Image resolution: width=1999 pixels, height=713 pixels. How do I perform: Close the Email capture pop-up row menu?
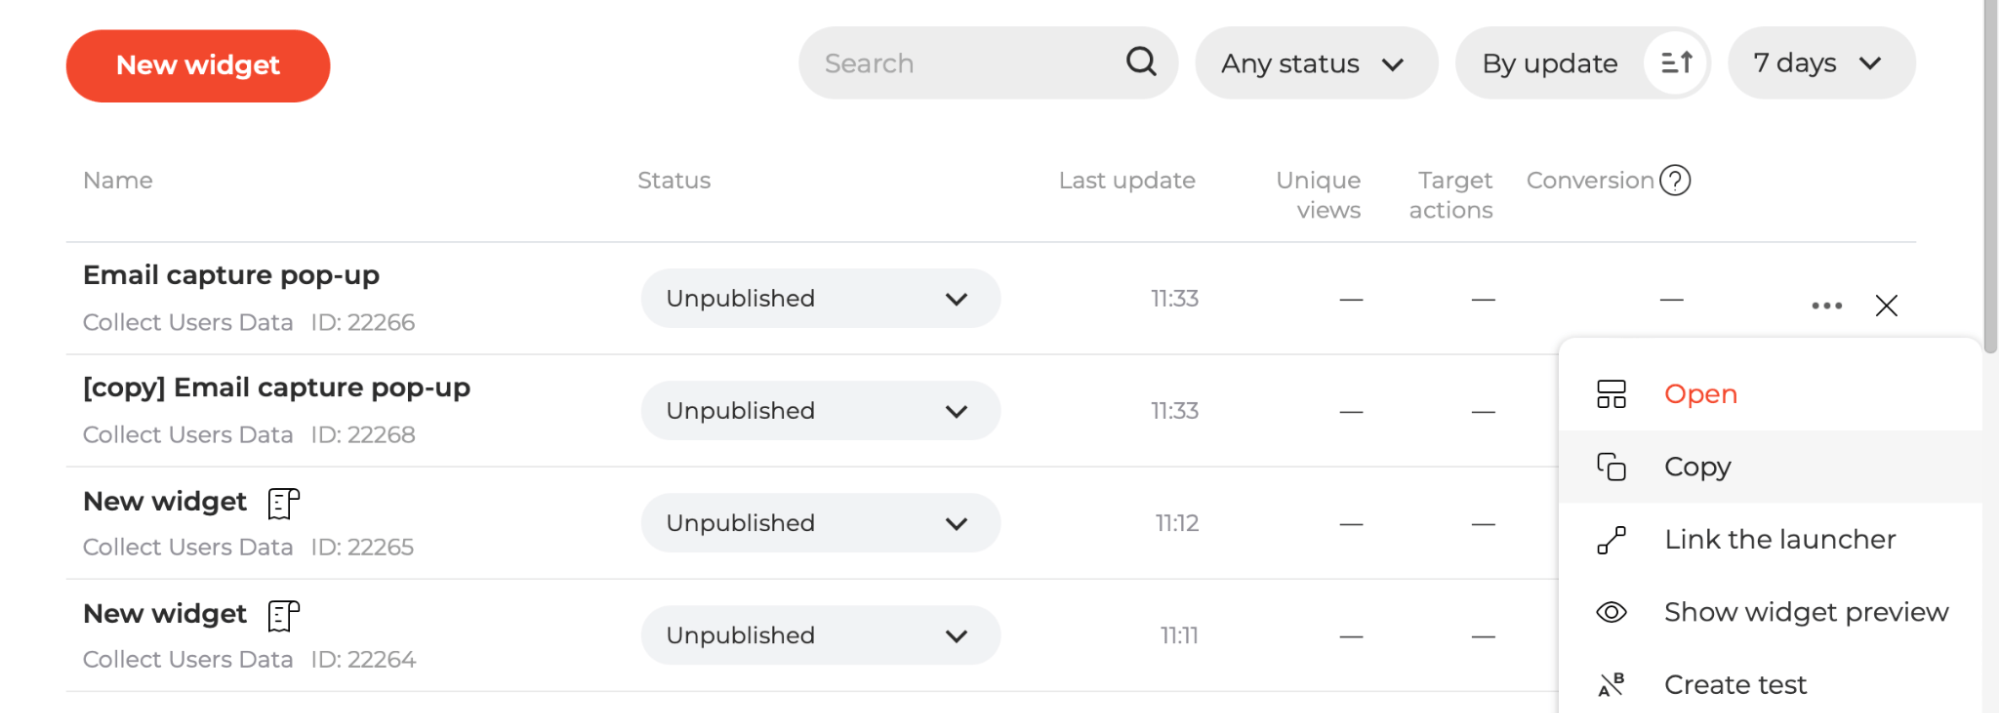click(x=1886, y=306)
